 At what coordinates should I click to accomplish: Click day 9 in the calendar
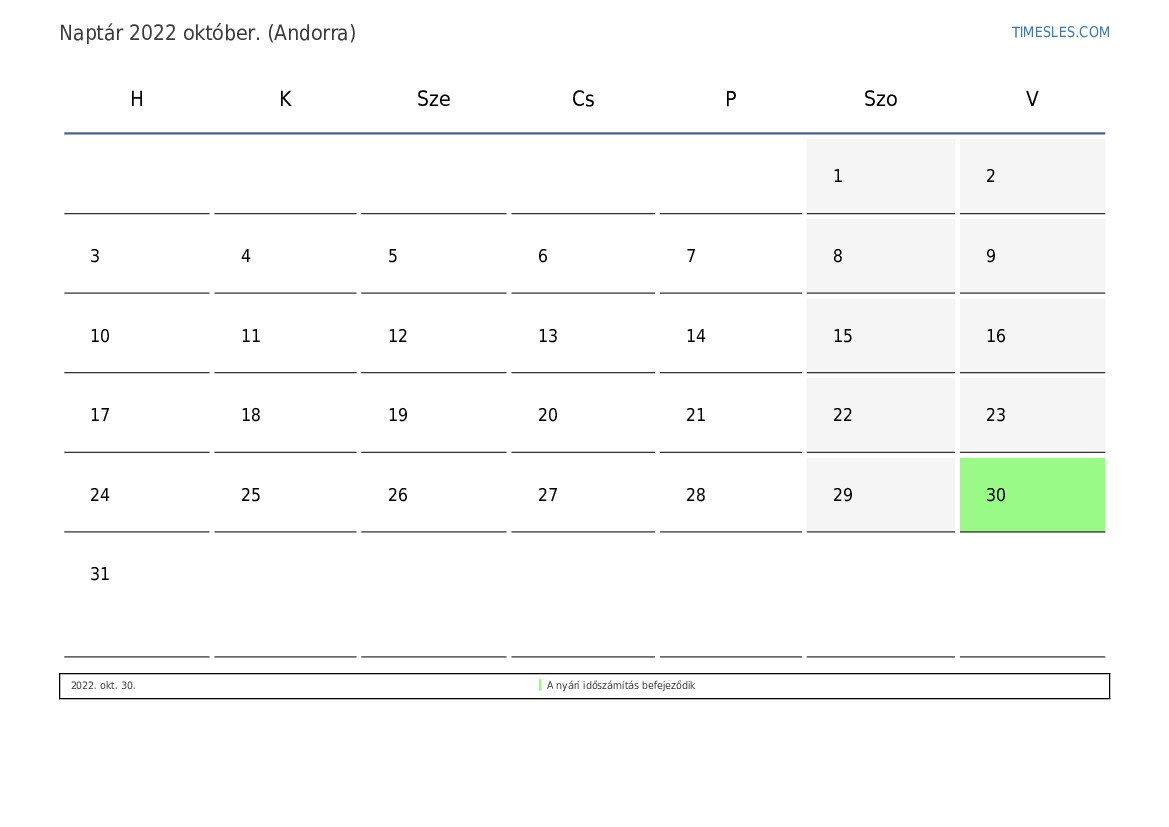click(x=1032, y=256)
